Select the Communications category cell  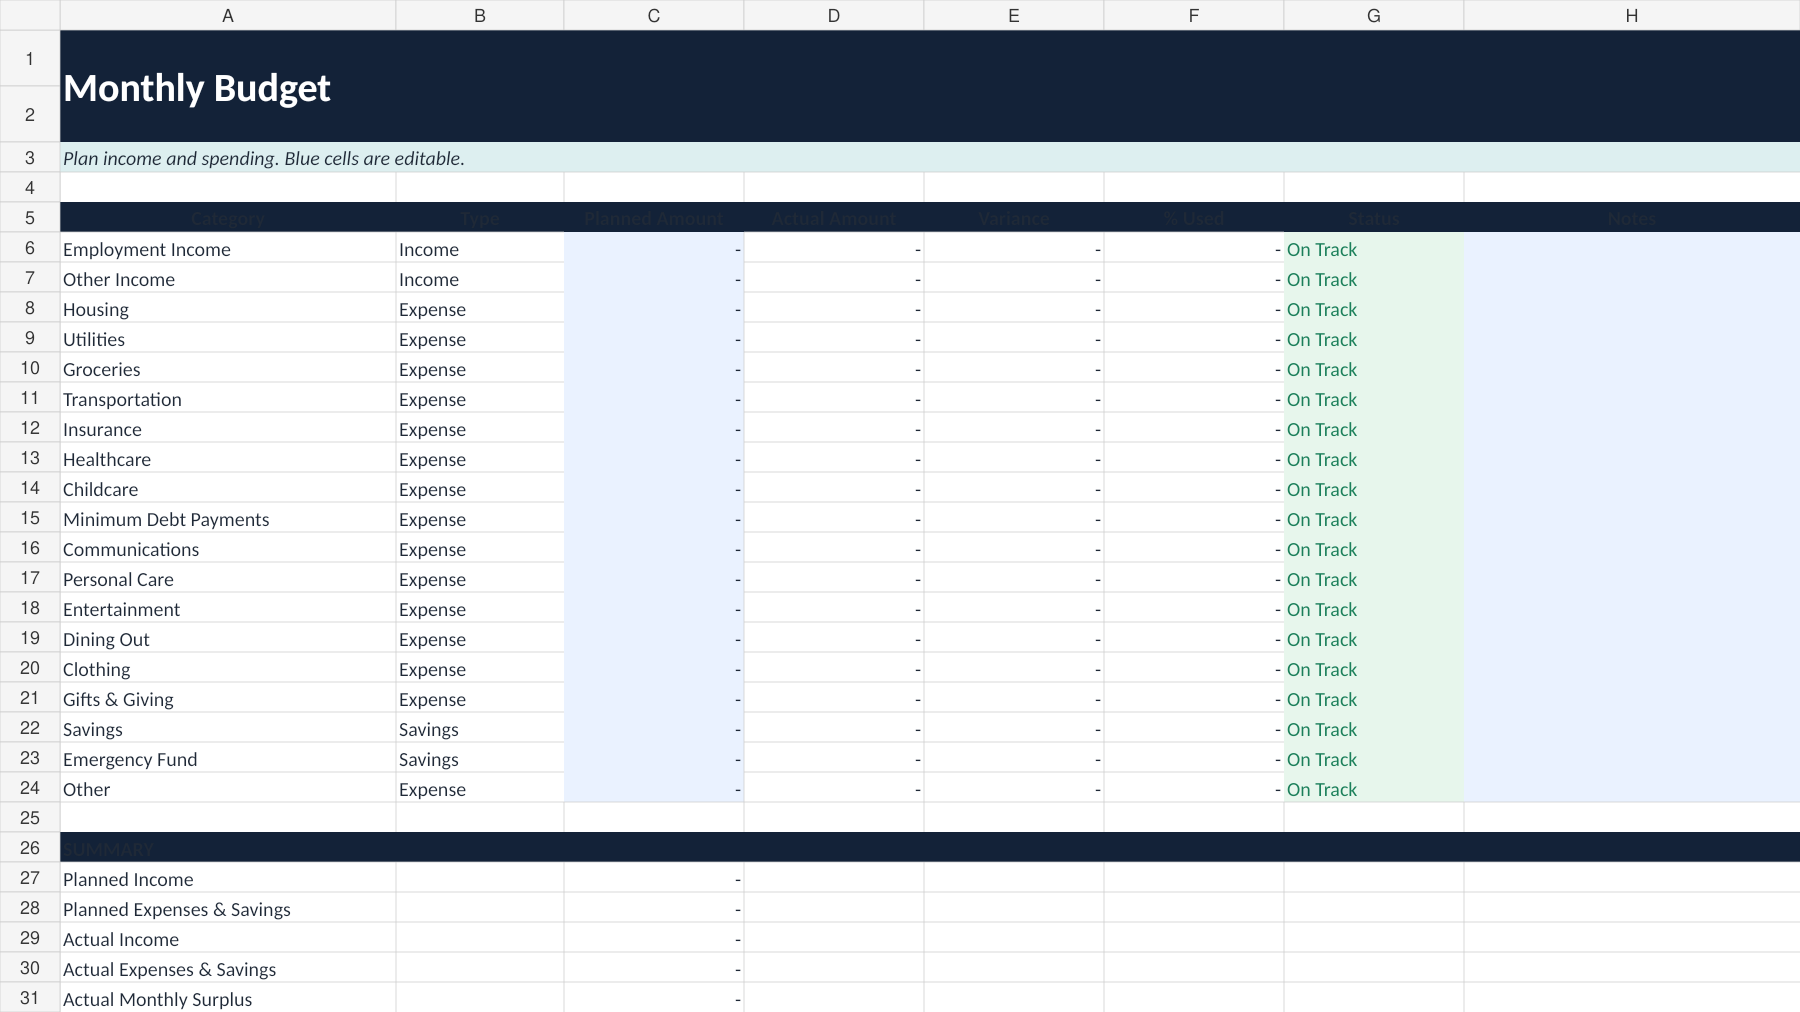(228, 548)
